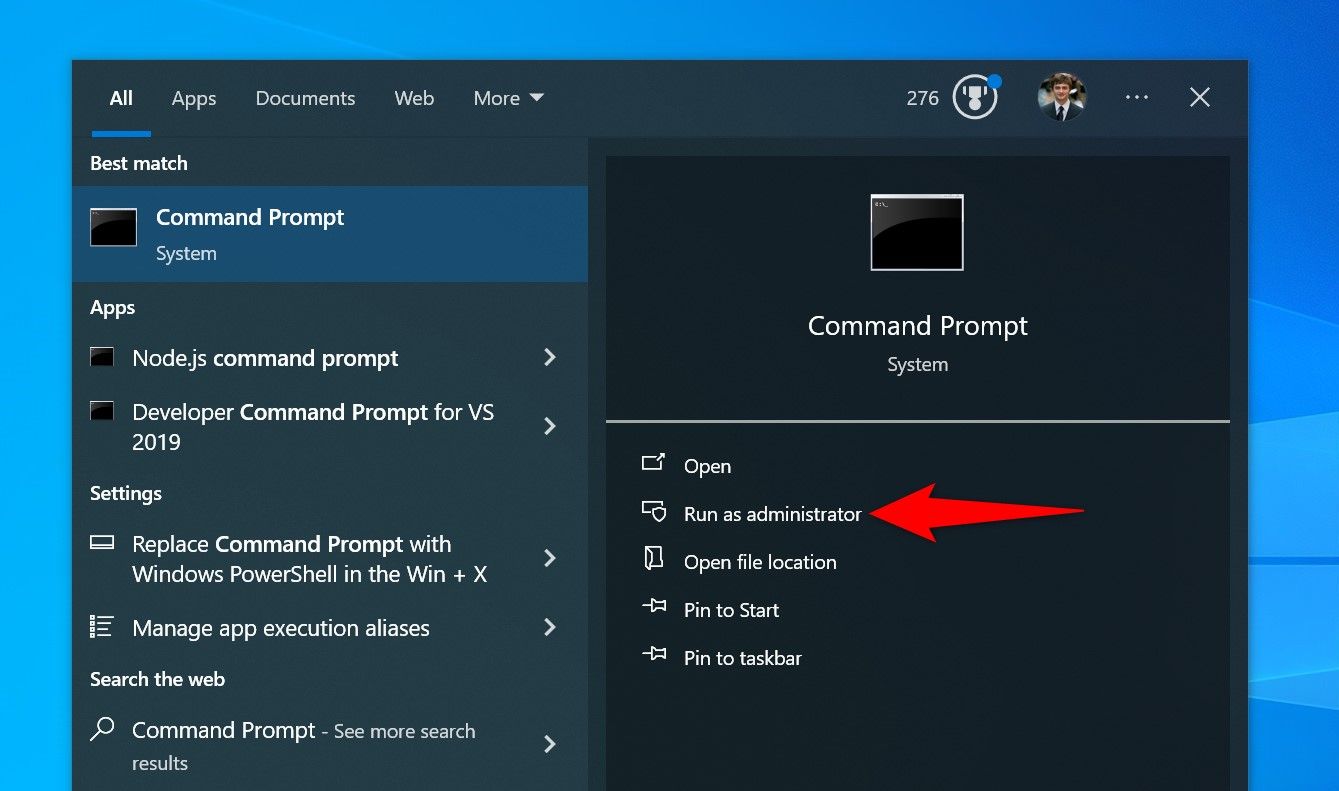Click the Open file location folder icon
The height and width of the screenshot is (791, 1339).
pos(654,561)
